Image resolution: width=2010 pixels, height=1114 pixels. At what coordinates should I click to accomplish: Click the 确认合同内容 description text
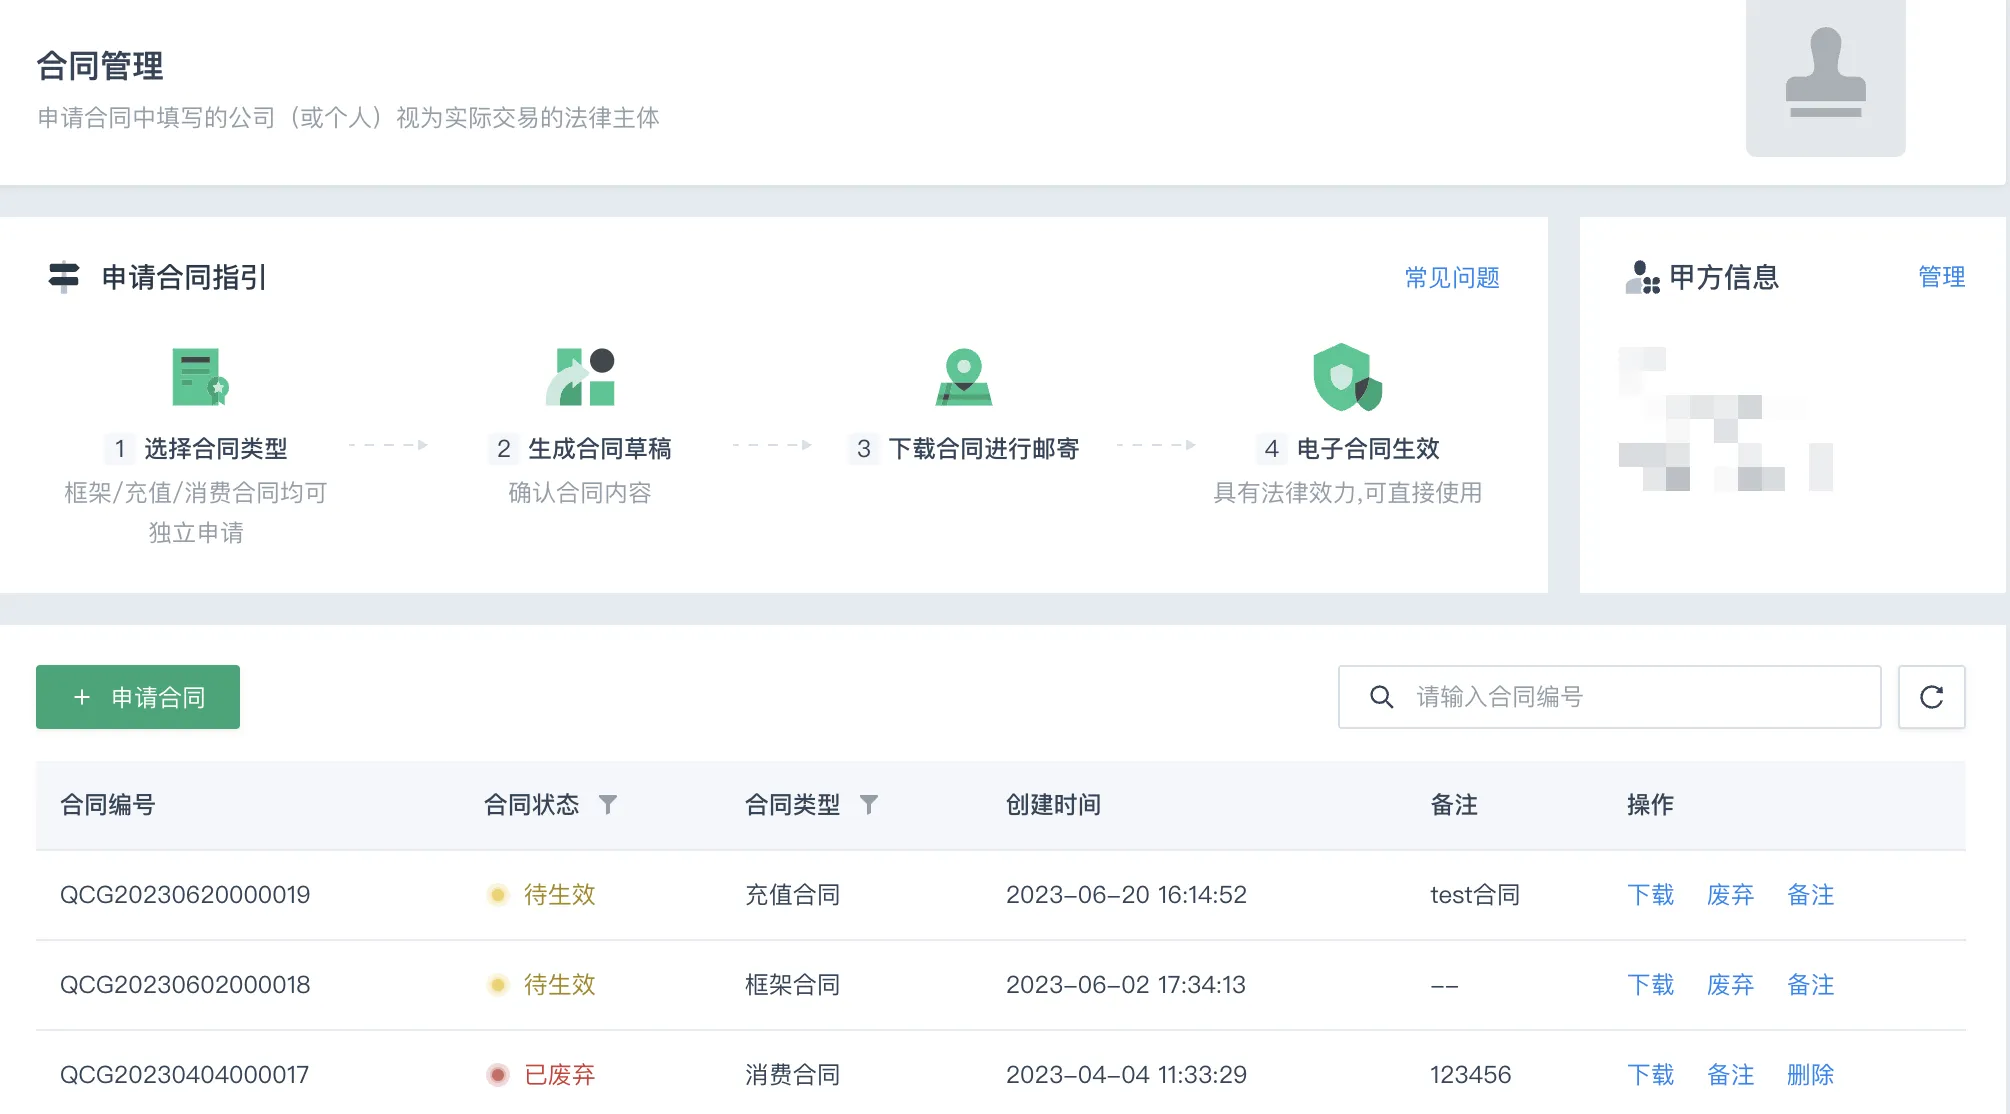click(x=580, y=492)
